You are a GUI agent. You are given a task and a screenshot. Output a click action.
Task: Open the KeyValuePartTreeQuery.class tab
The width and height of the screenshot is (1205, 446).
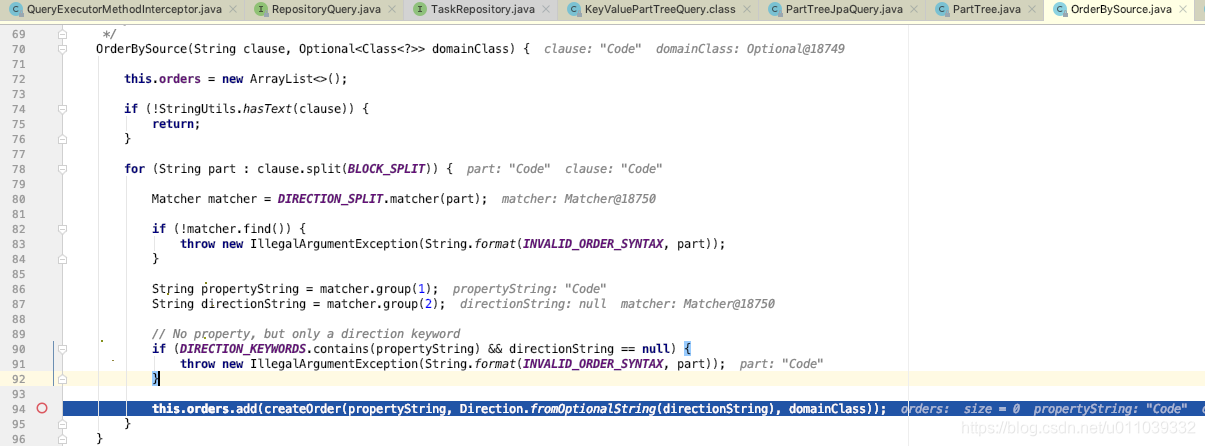click(660, 9)
